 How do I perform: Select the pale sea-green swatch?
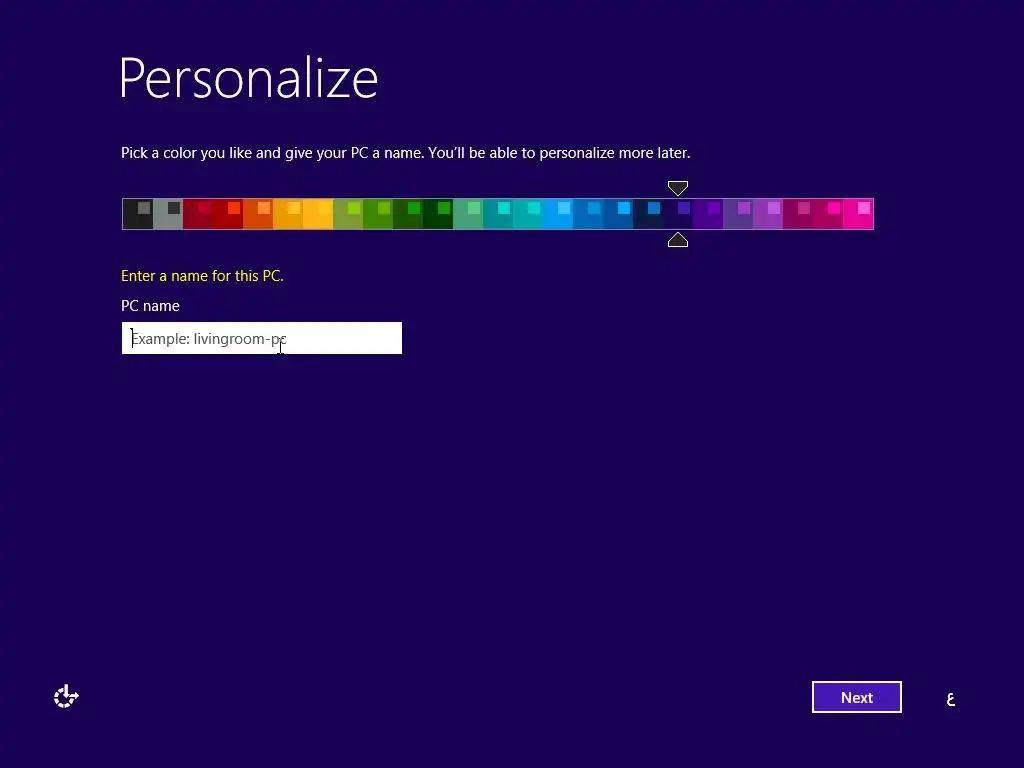(468, 214)
